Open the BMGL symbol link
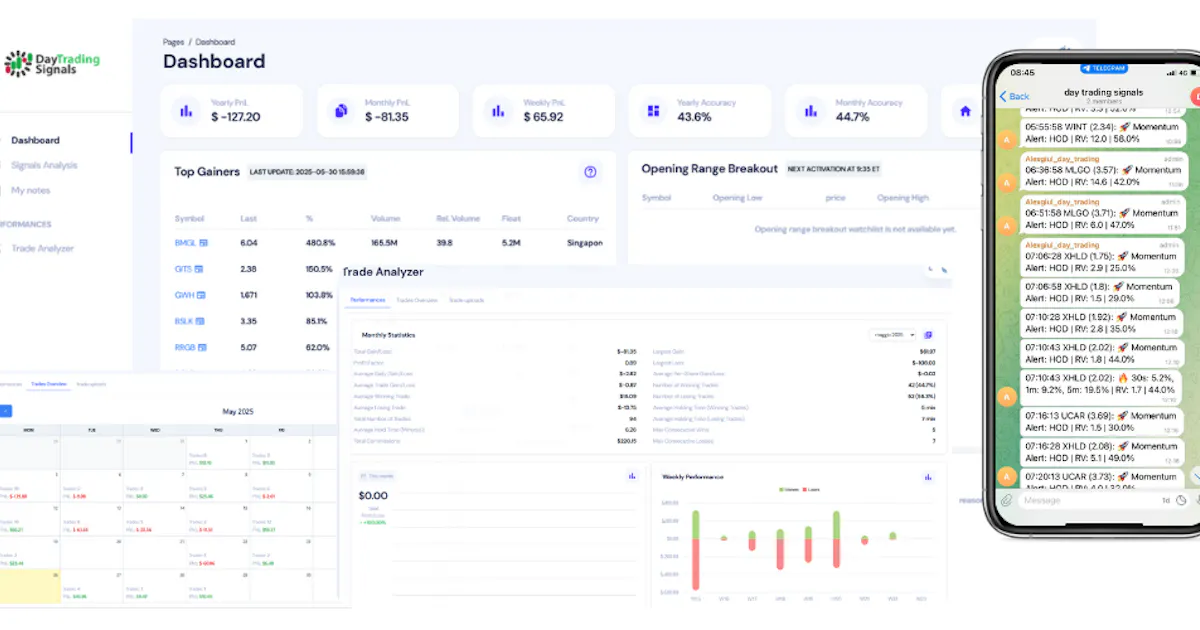1200x630 pixels. tap(185, 243)
